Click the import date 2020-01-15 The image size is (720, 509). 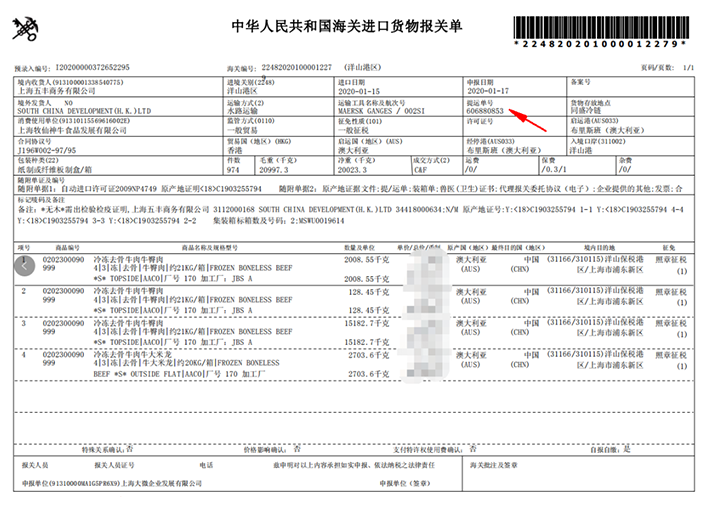[362, 89]
